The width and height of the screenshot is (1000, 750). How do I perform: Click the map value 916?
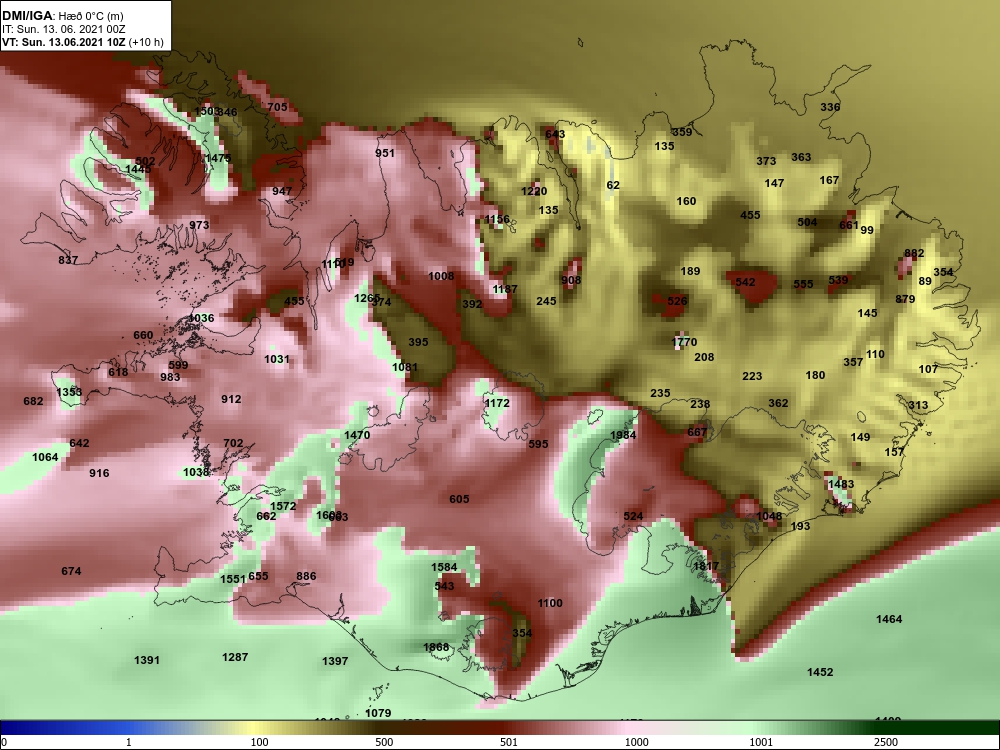pos(99,473)
